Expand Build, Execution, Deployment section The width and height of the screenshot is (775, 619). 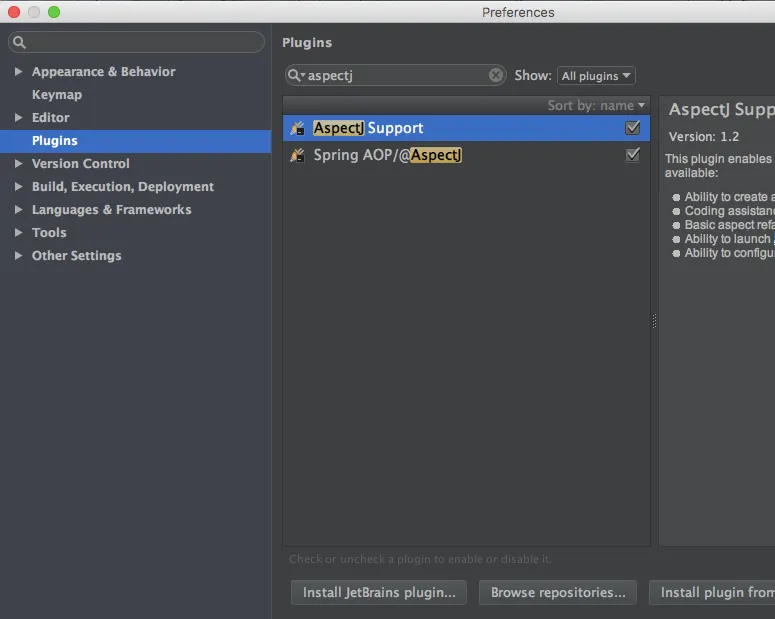[x=18, y=186]
